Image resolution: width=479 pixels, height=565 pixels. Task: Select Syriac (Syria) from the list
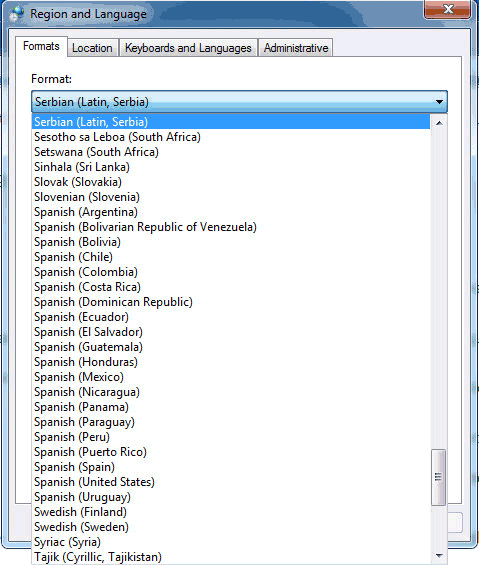pyautogui.click(x=231, y=542)
